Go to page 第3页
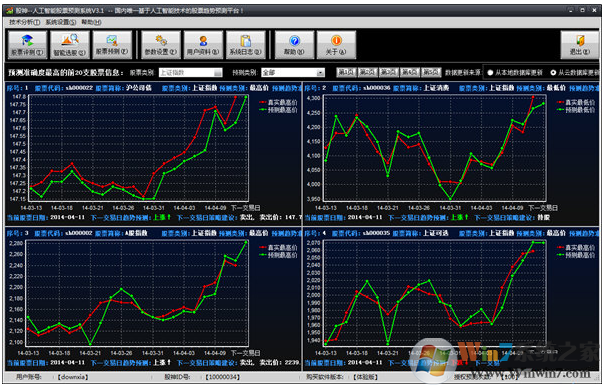Image resolution: width=607 pixels, height=387 pixels. [x=389, y=72]
